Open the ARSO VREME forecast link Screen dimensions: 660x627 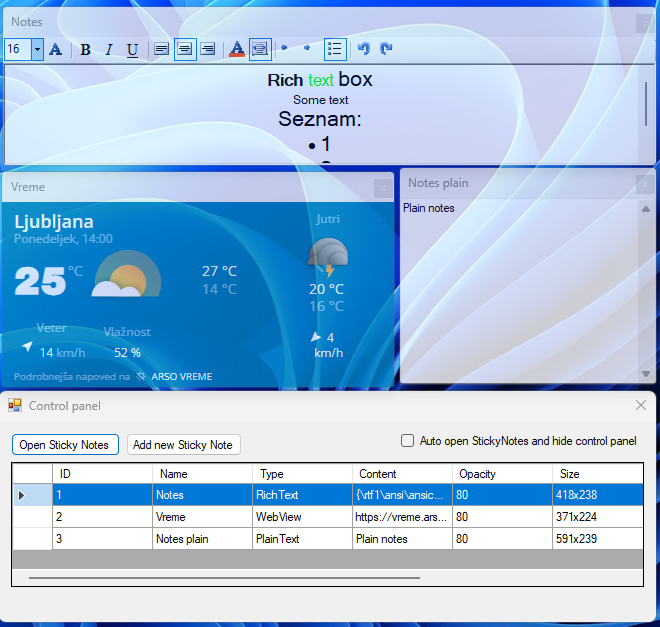181,377
